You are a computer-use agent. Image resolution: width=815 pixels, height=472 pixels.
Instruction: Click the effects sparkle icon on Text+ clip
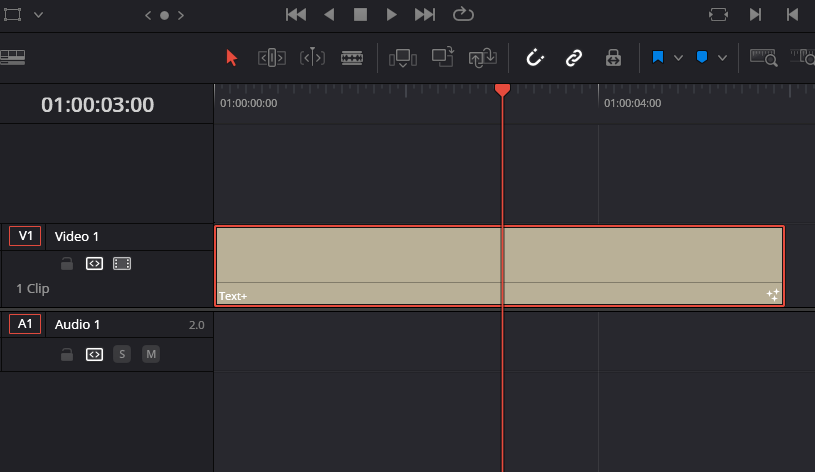pos(773,295)
